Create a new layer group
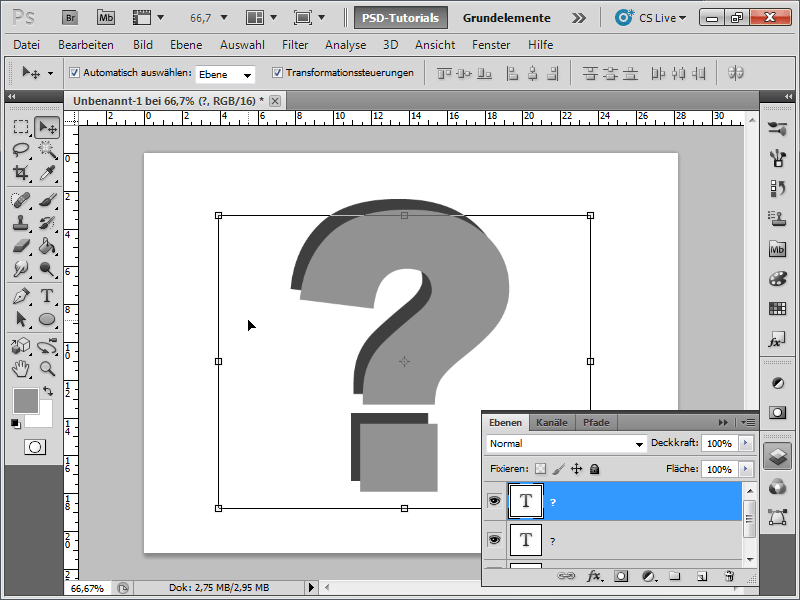Viewport: 800px width, 600px height. point(675,576)
